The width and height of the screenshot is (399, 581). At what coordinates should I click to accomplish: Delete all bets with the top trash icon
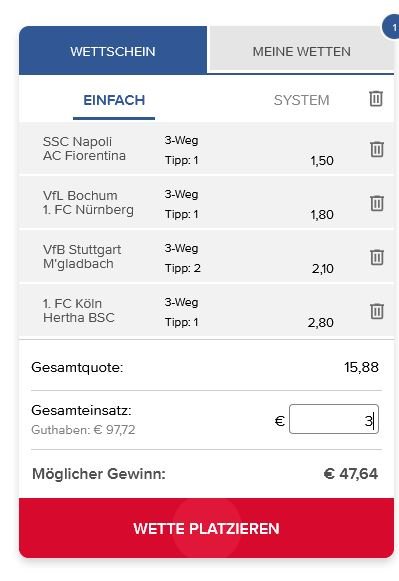click(376, 99)
